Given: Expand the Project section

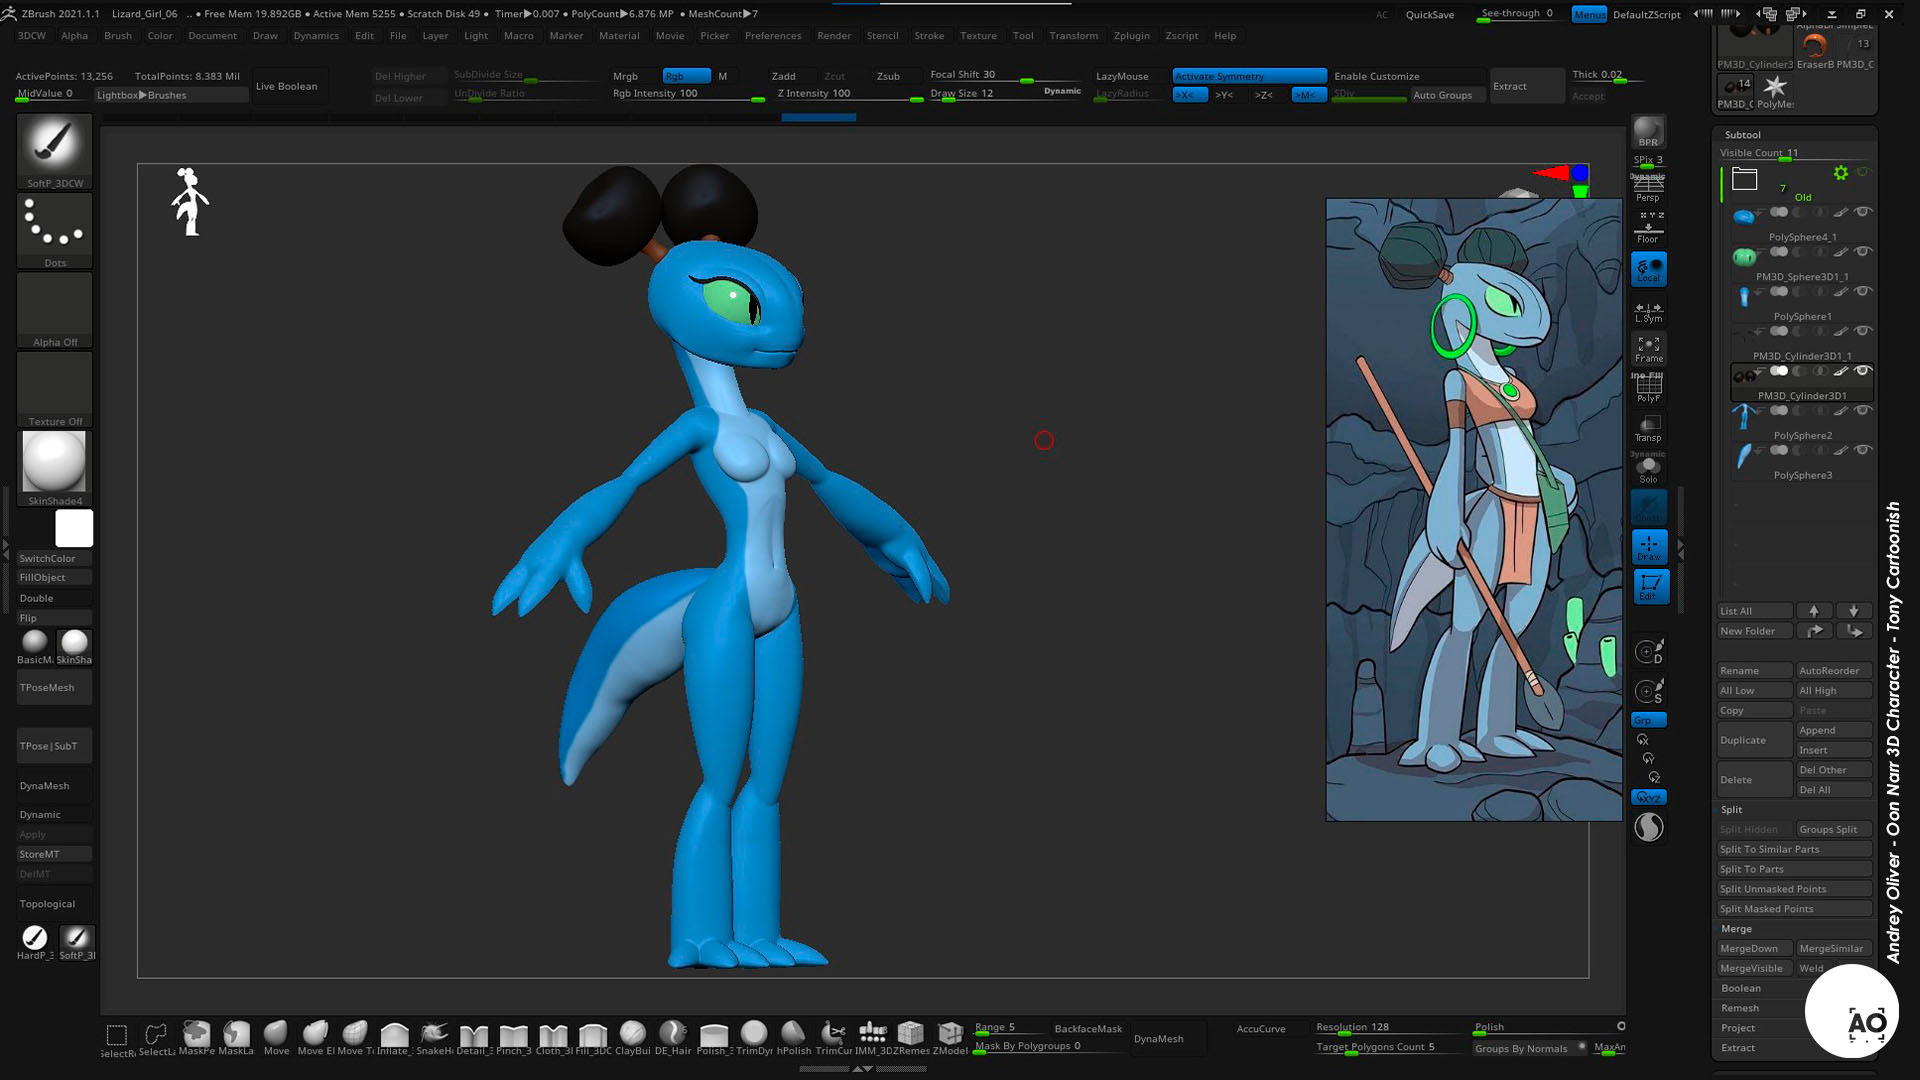Looking at the screenshot, I should (1738, 1028).
